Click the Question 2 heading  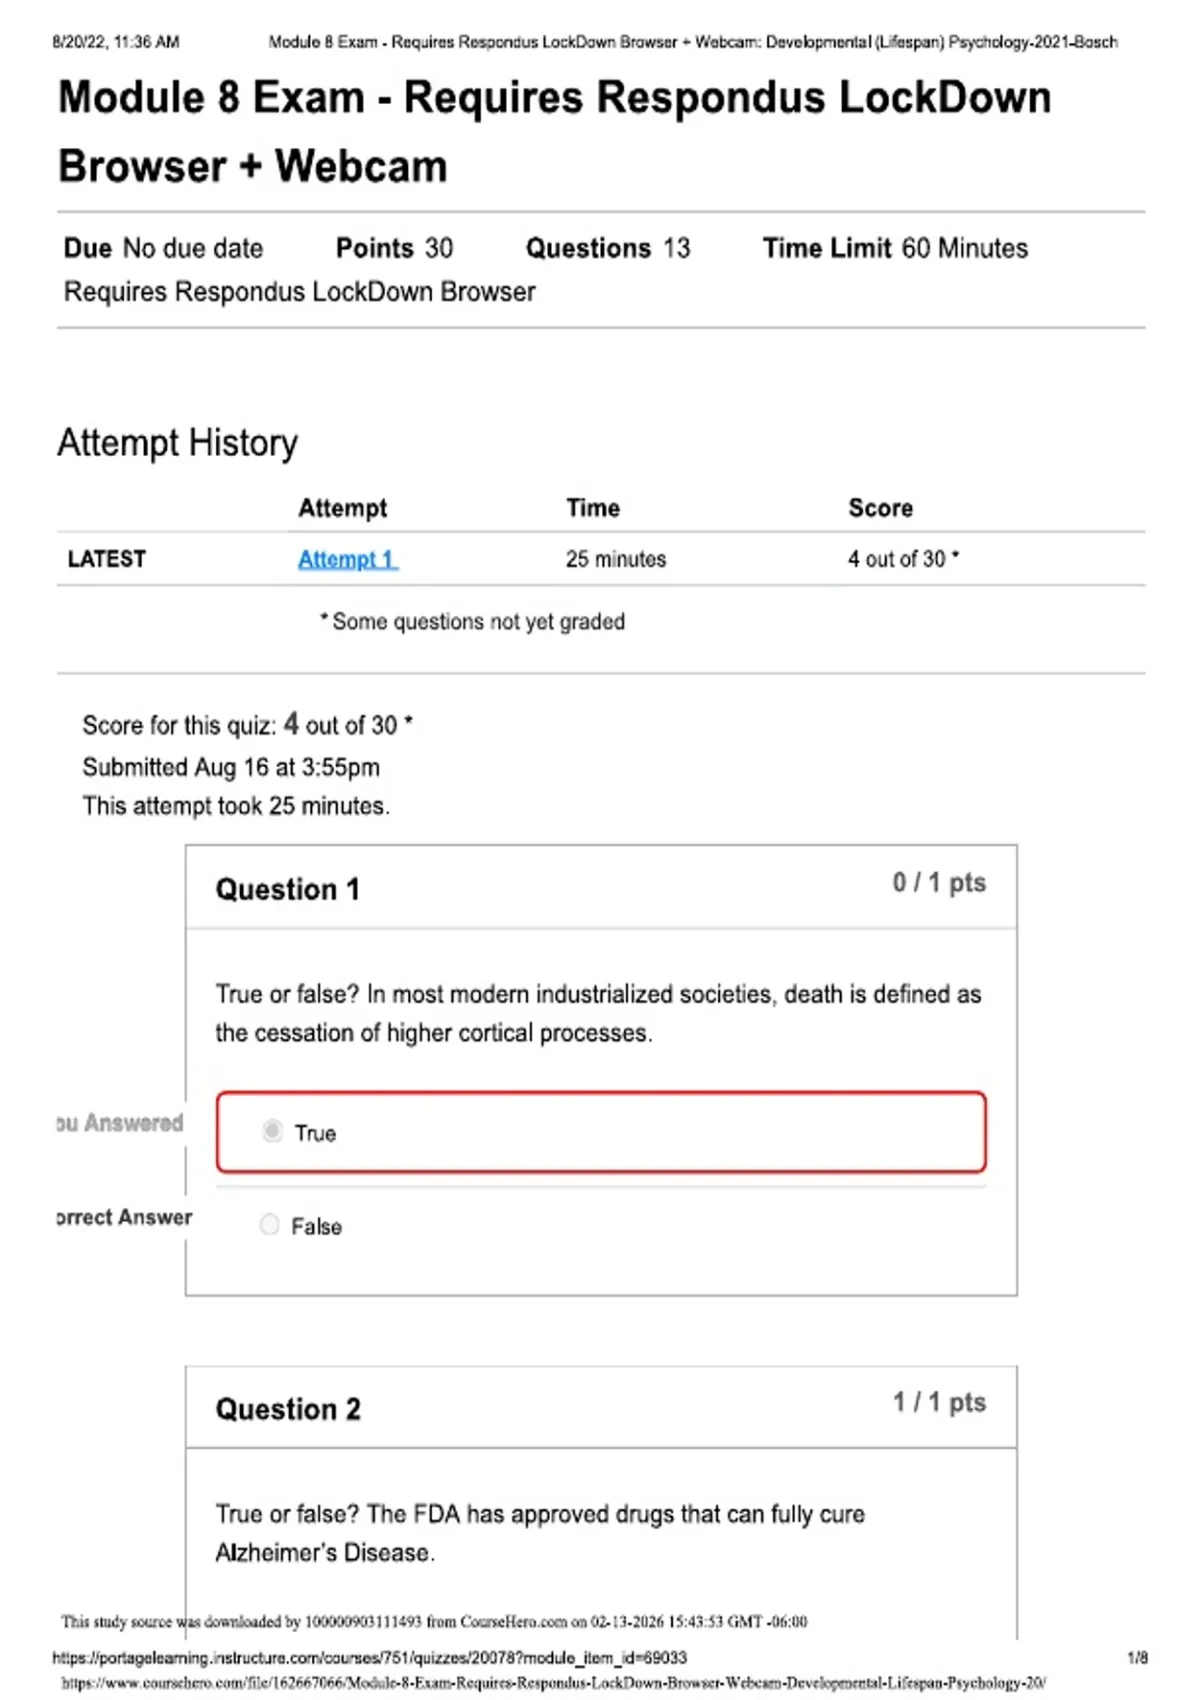click(288, 1409)
